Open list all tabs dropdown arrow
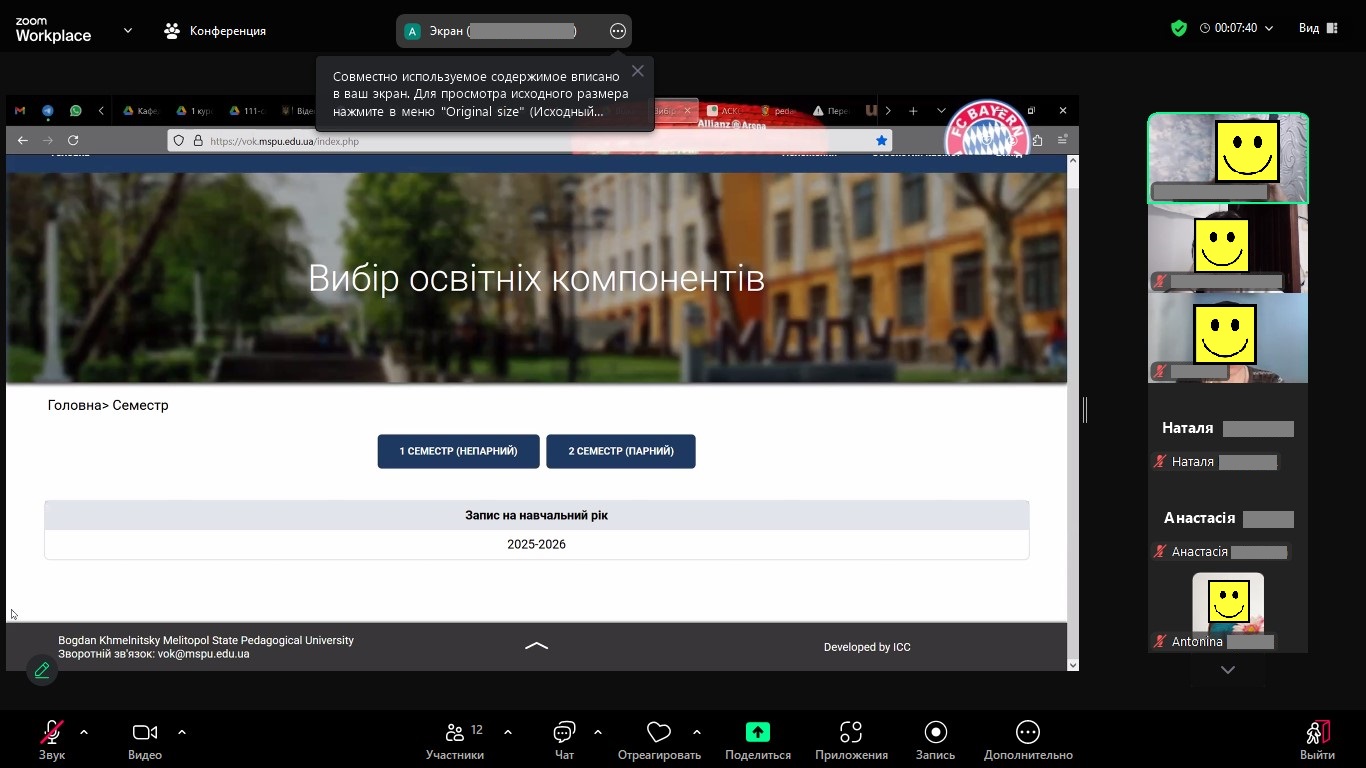Image resolution: width=1366 pixels, height=768 pixels. pyautogui.click(x=941, y=111)
